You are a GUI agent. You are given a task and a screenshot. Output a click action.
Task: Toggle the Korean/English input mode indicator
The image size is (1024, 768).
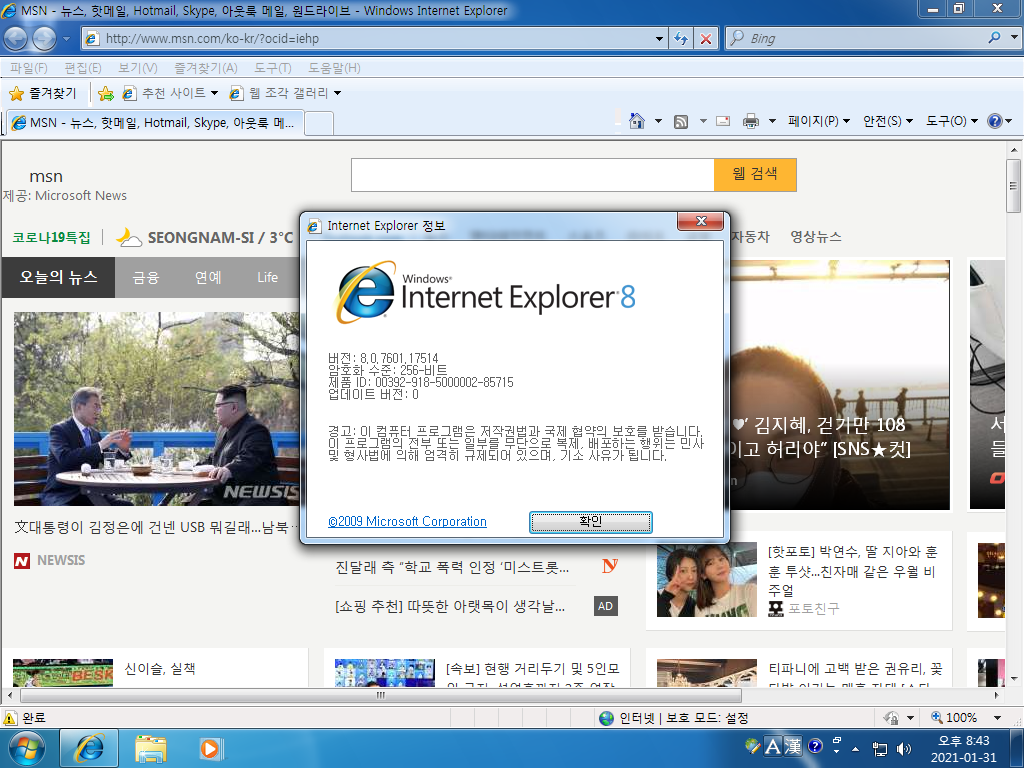[x=773, y=746]
